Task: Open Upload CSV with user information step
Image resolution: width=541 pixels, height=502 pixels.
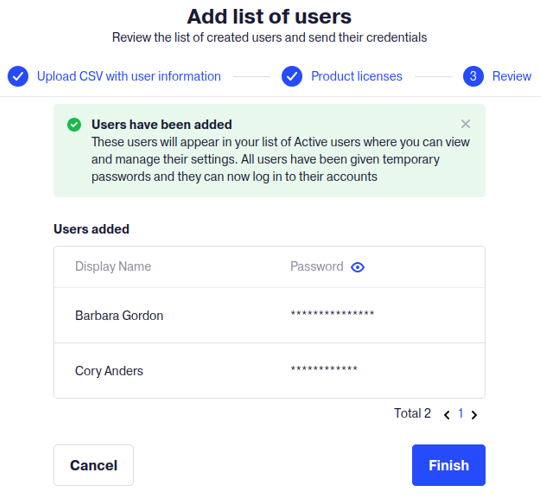Action: point(129,76)
